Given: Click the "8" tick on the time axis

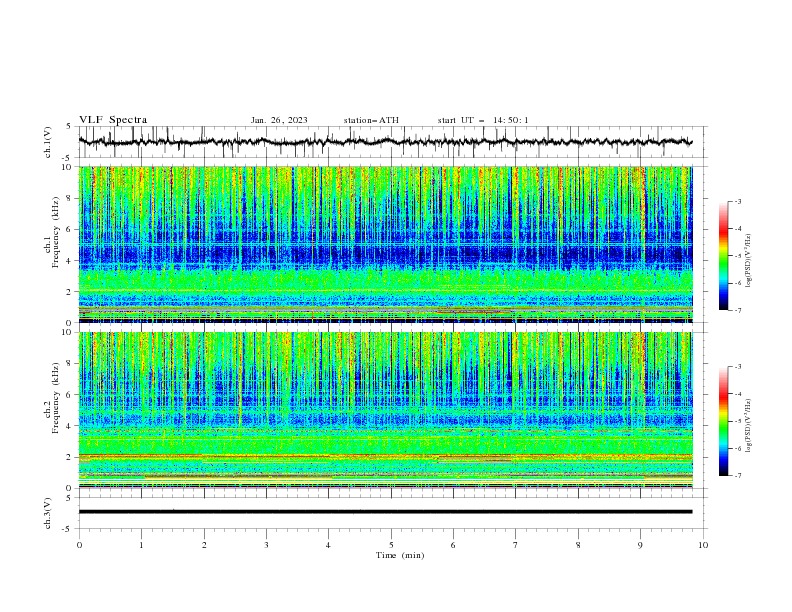Looking at the screenshot, I should pyautogui.click(x=578, y=545).
